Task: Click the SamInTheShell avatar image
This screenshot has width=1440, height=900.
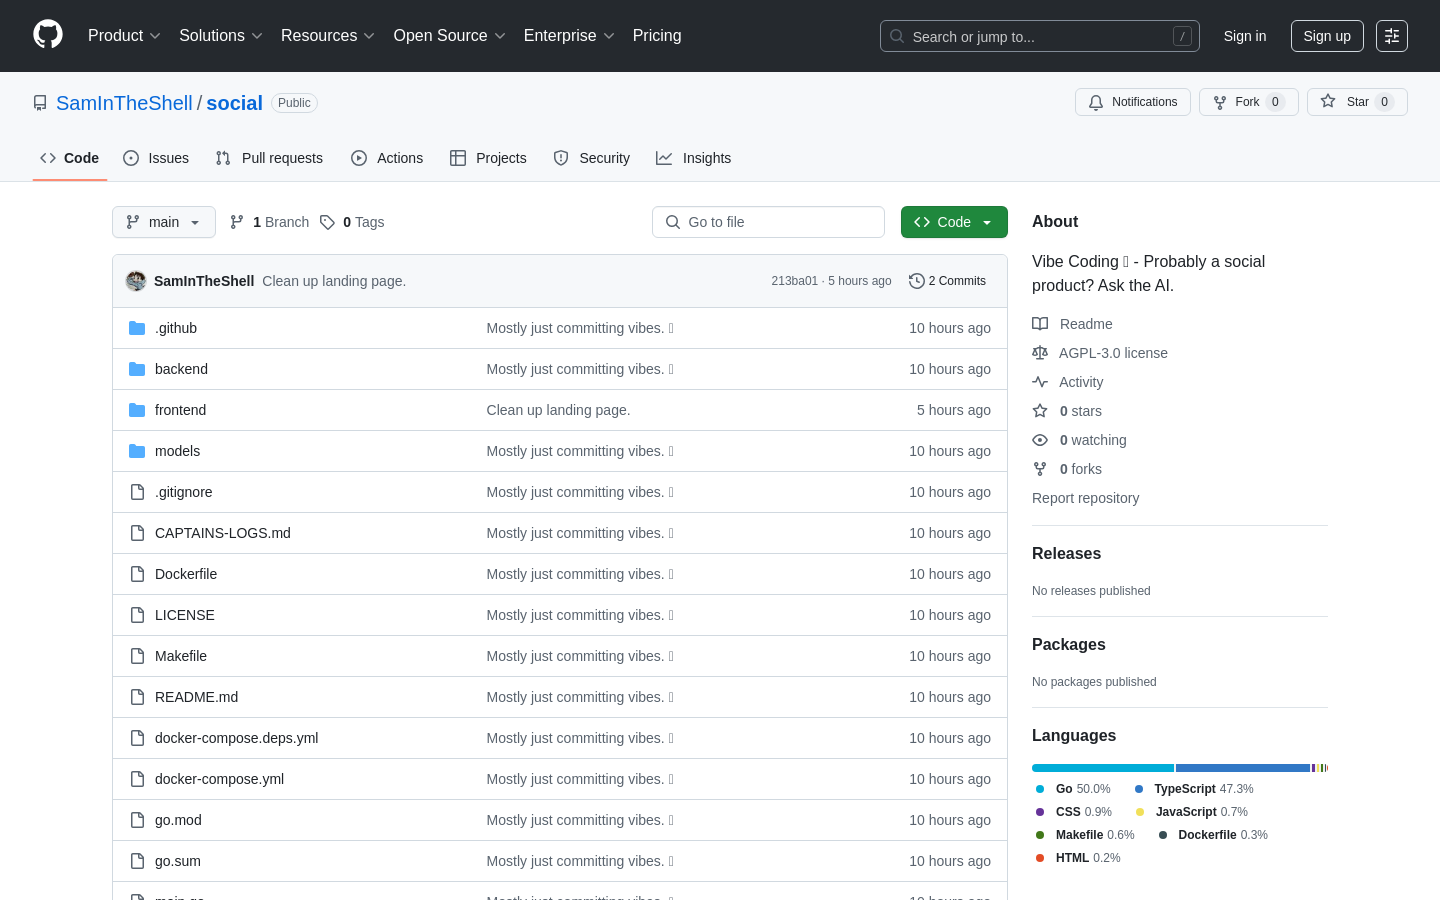Action: 136,281
